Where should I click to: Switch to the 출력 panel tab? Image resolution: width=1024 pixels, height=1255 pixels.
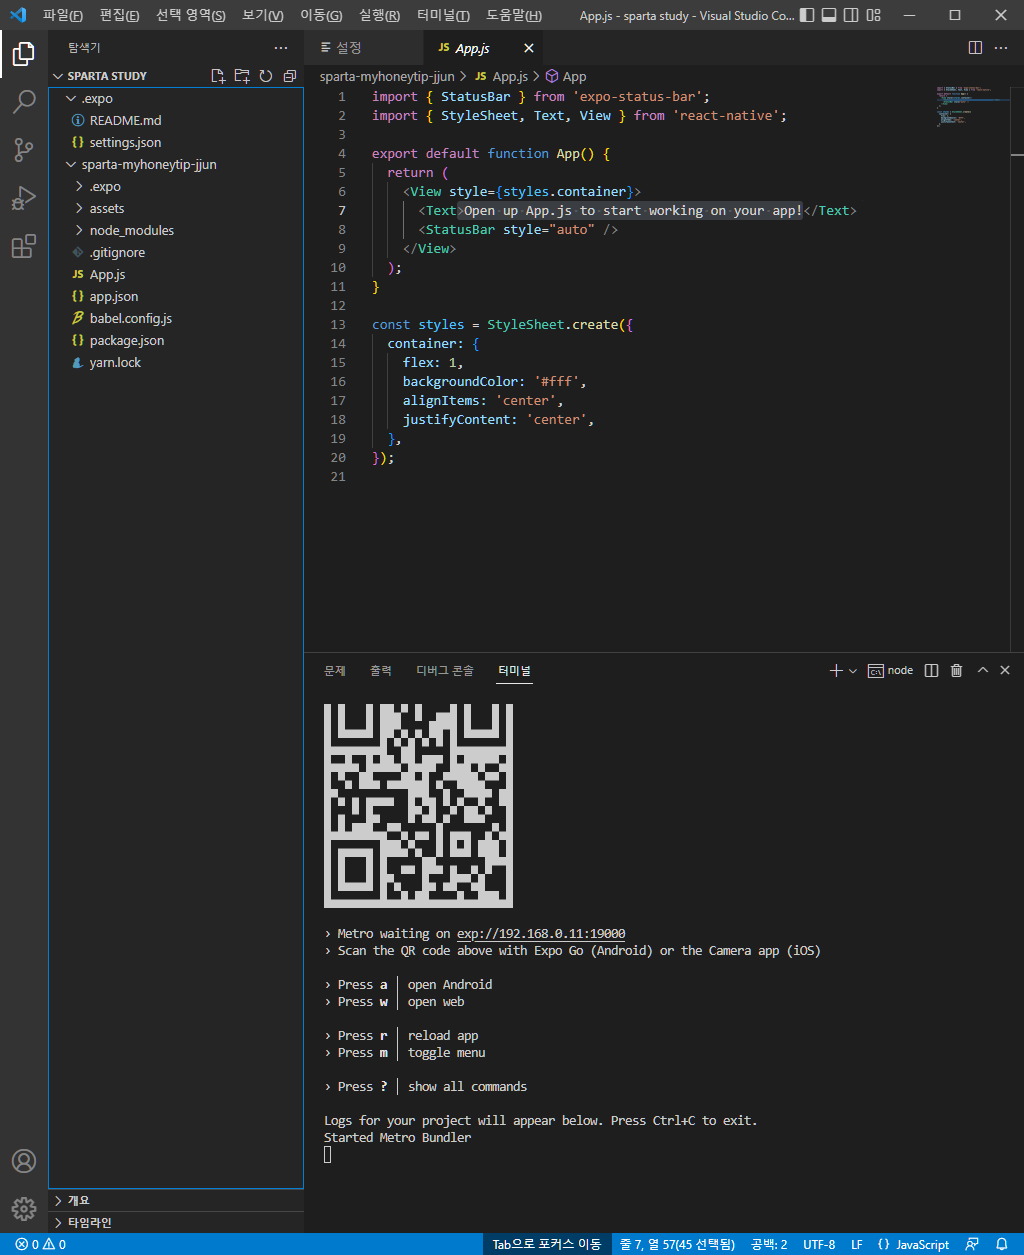coord(381,671)
